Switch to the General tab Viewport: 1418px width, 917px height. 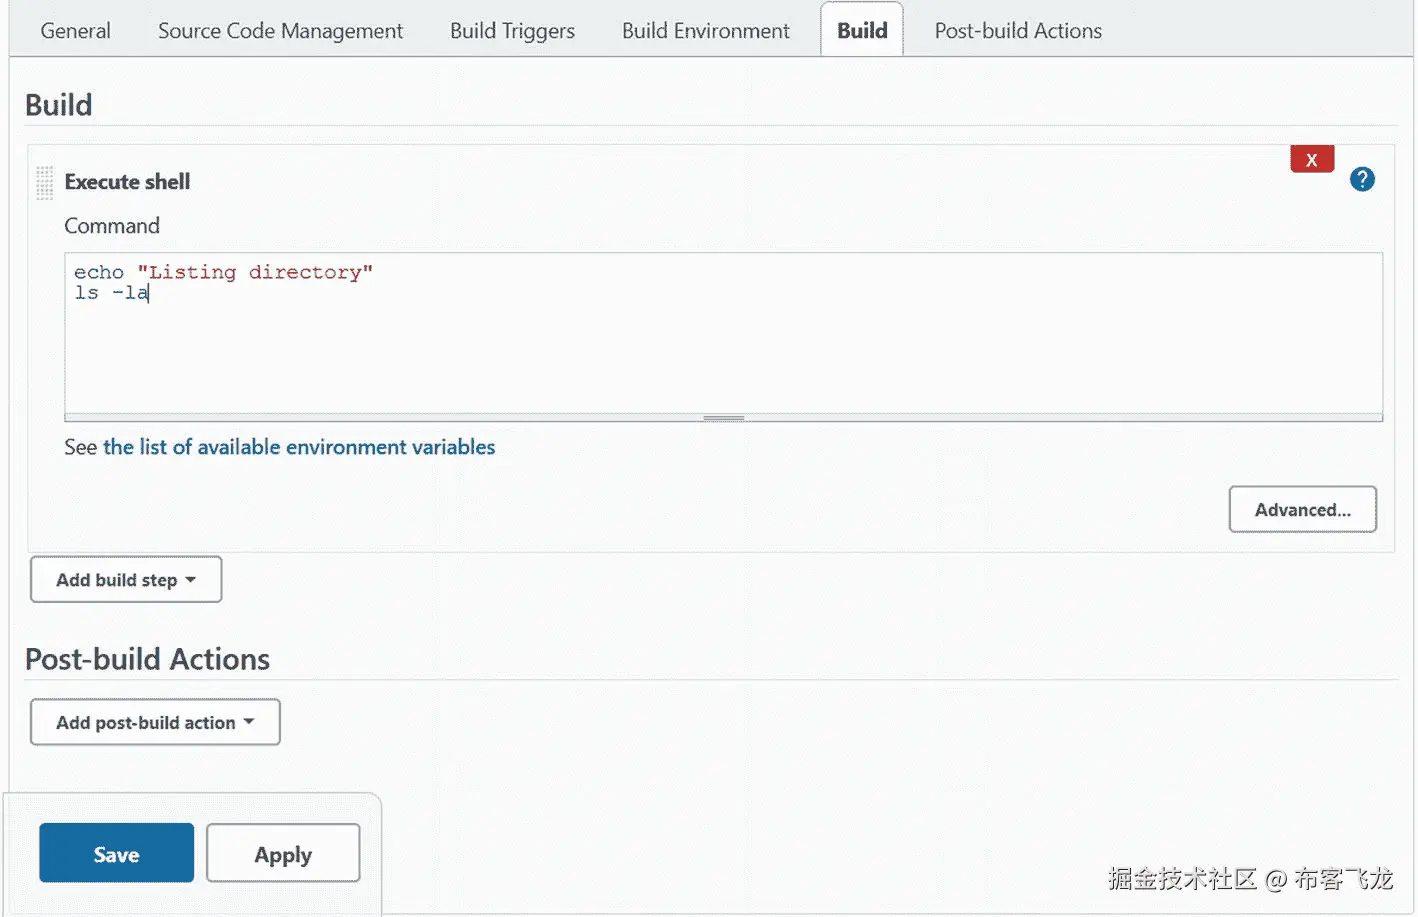[x=75, y=31]
